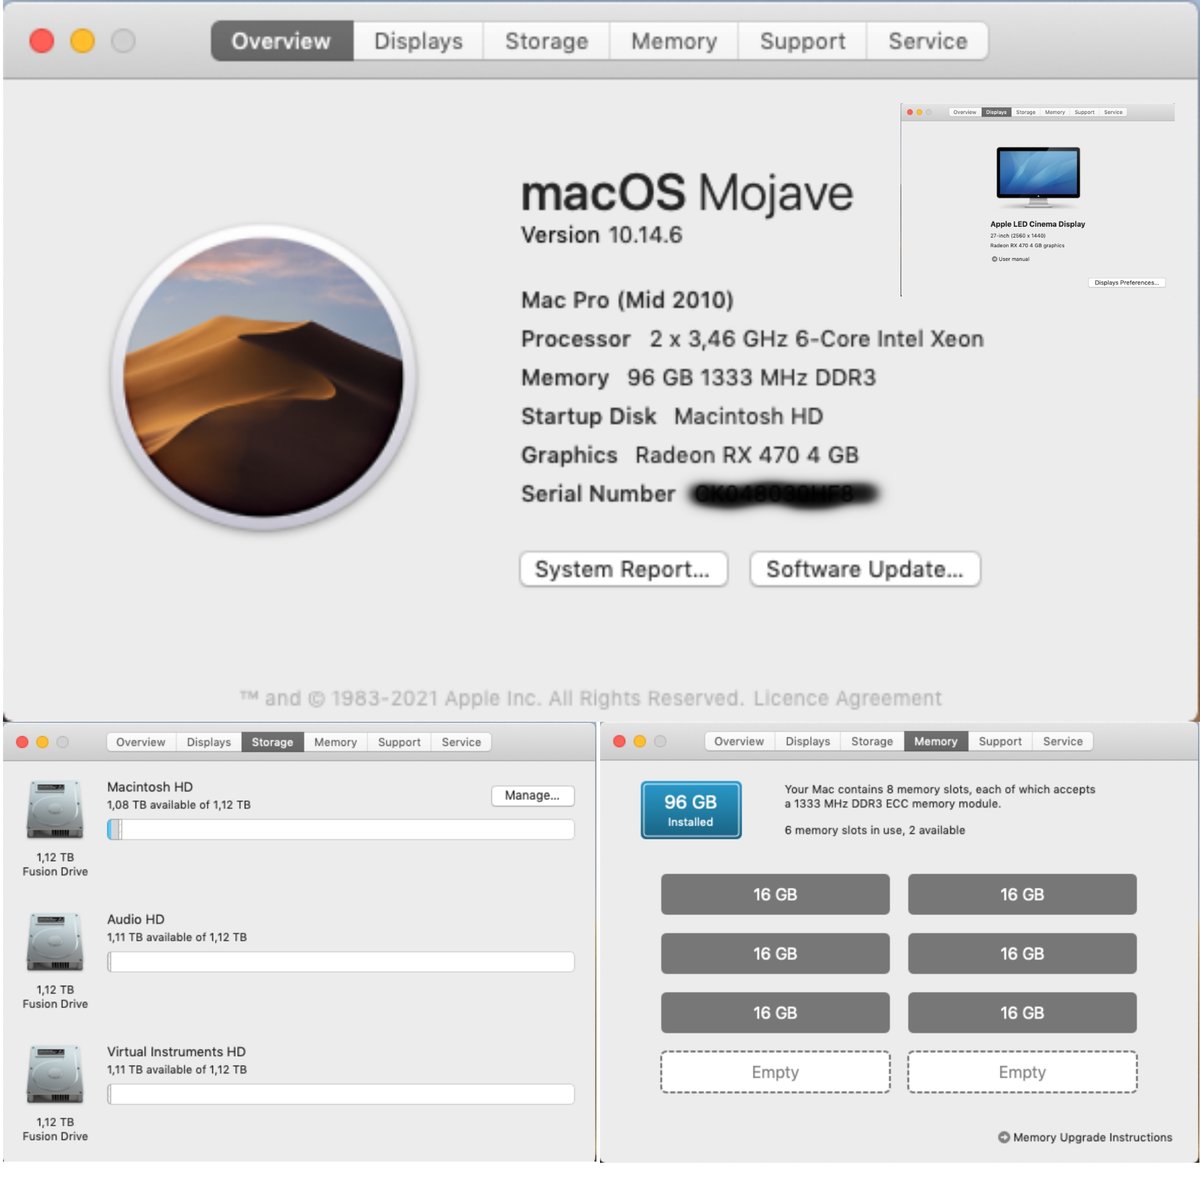This screenshot has width=1200, height=1200.
Task: Open Support tab in Storage window
Action: click(x=399, y=742)
